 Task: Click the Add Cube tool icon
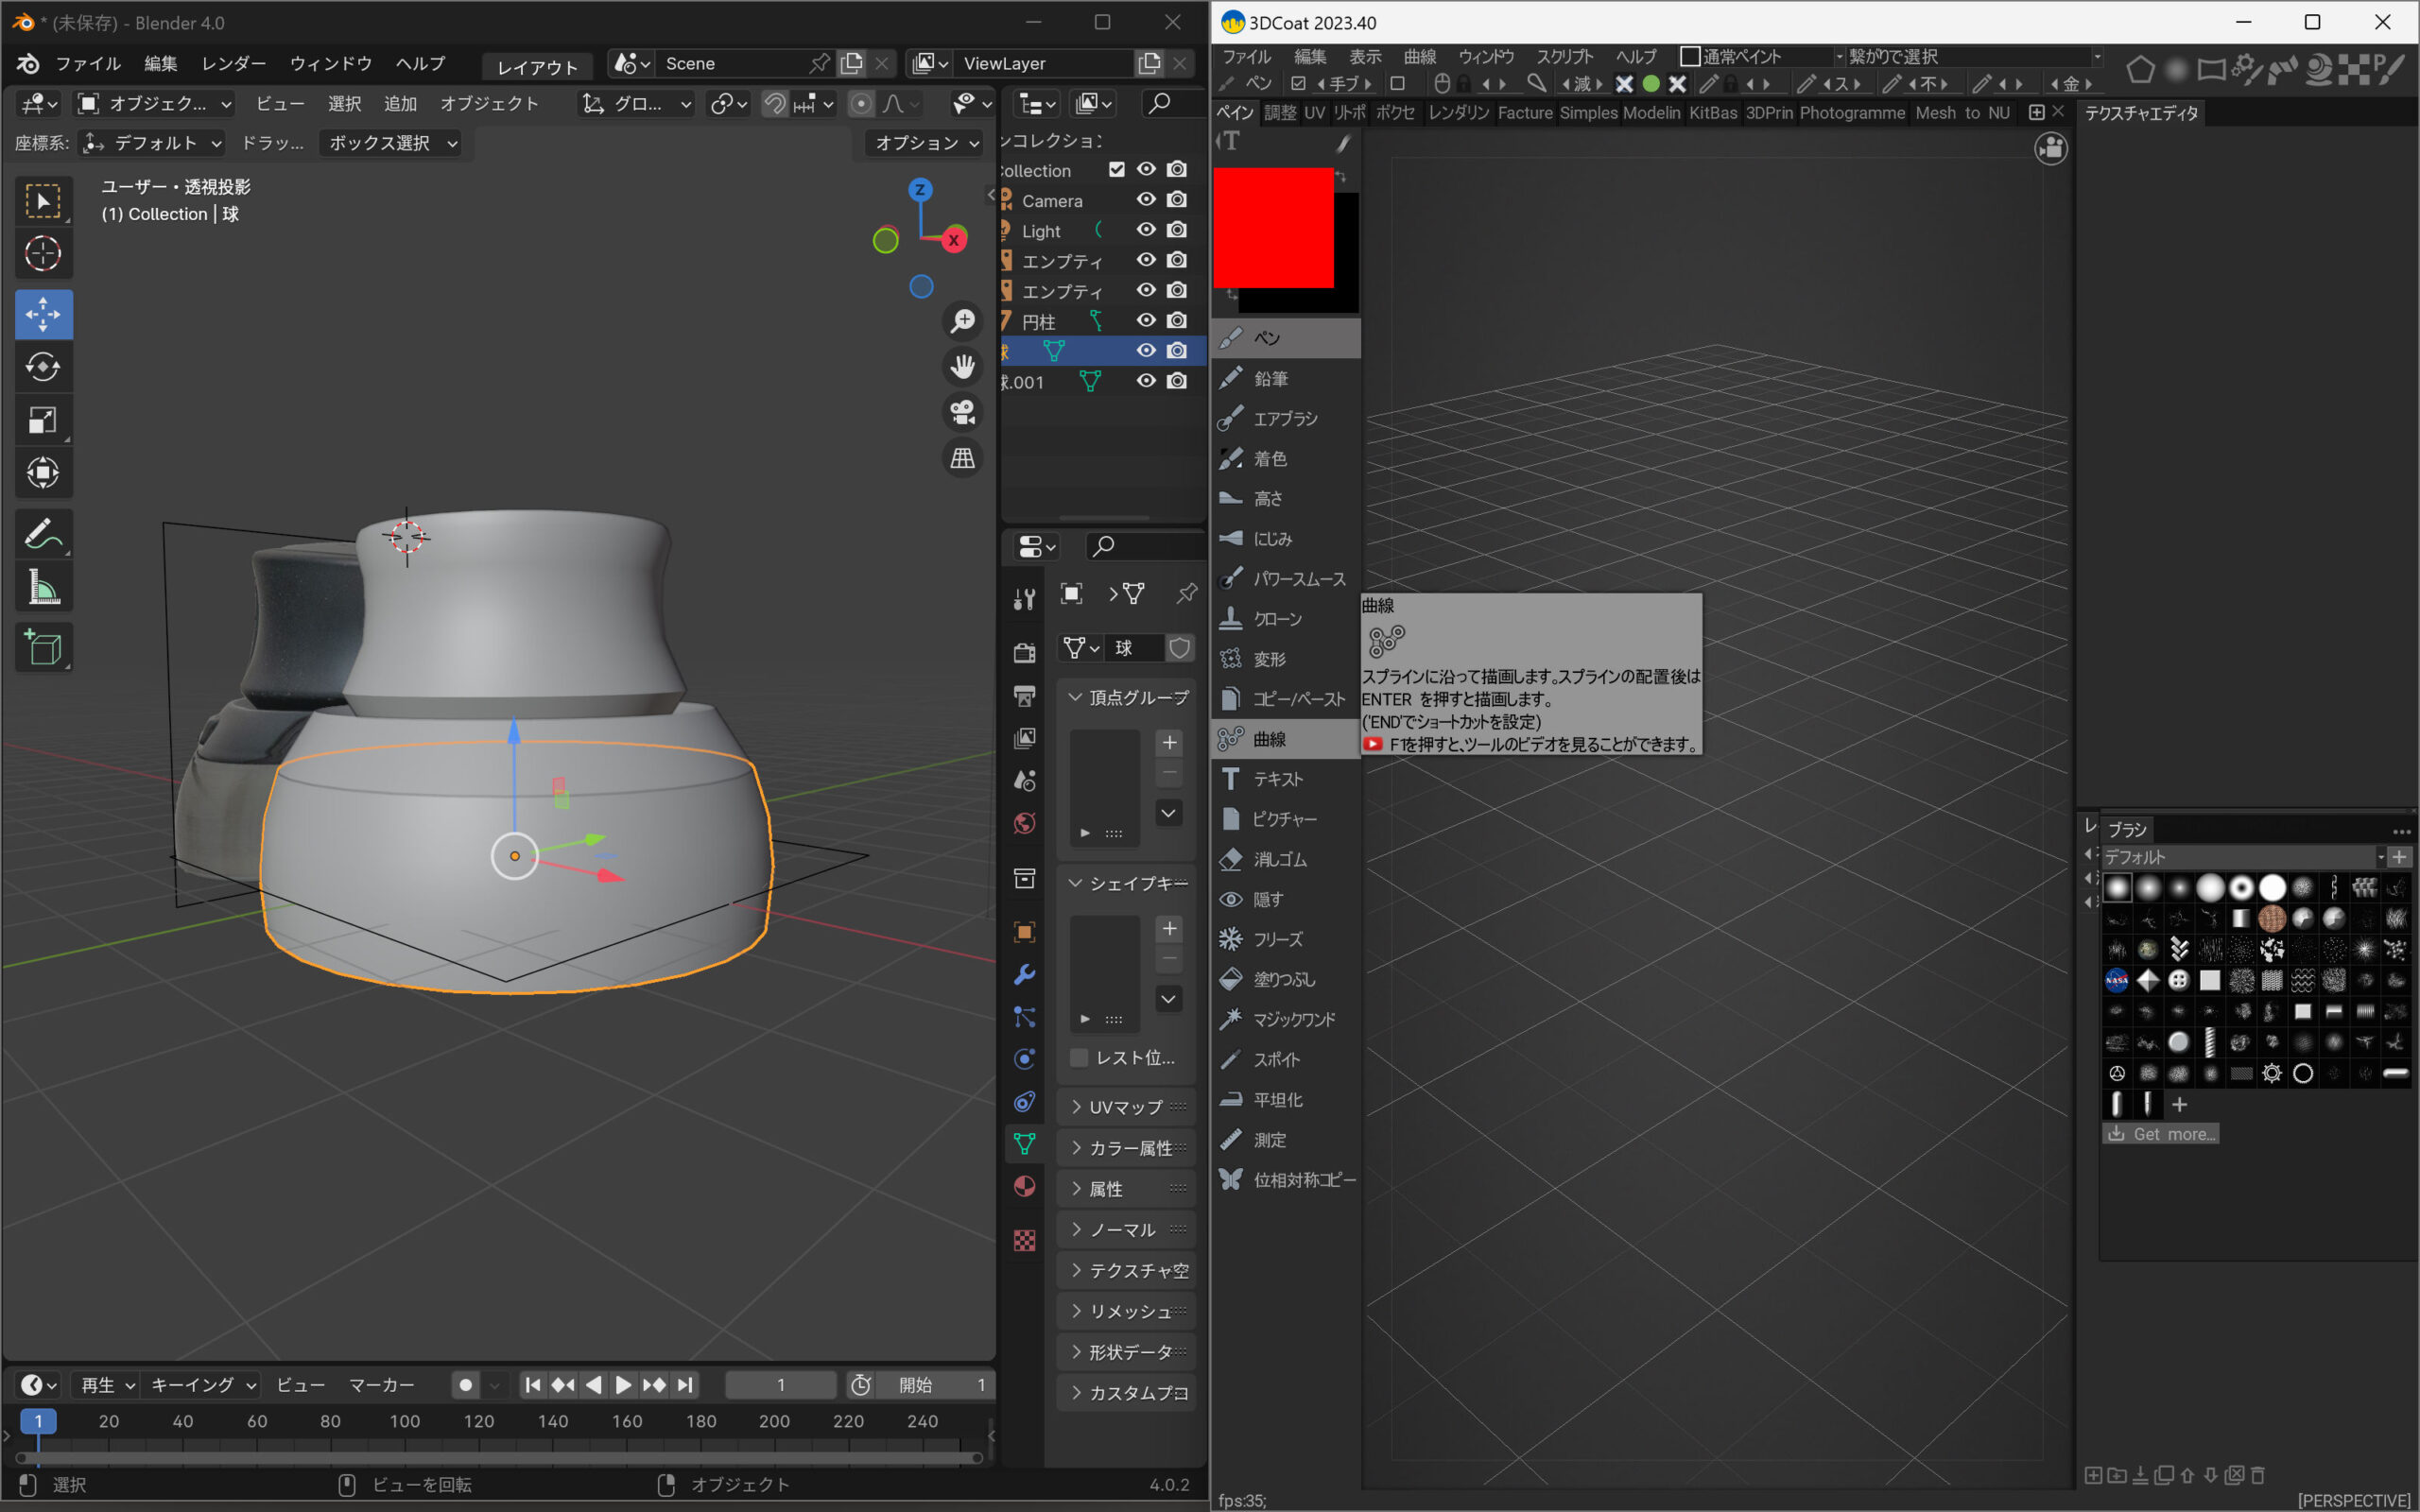(x=43, y=648)
